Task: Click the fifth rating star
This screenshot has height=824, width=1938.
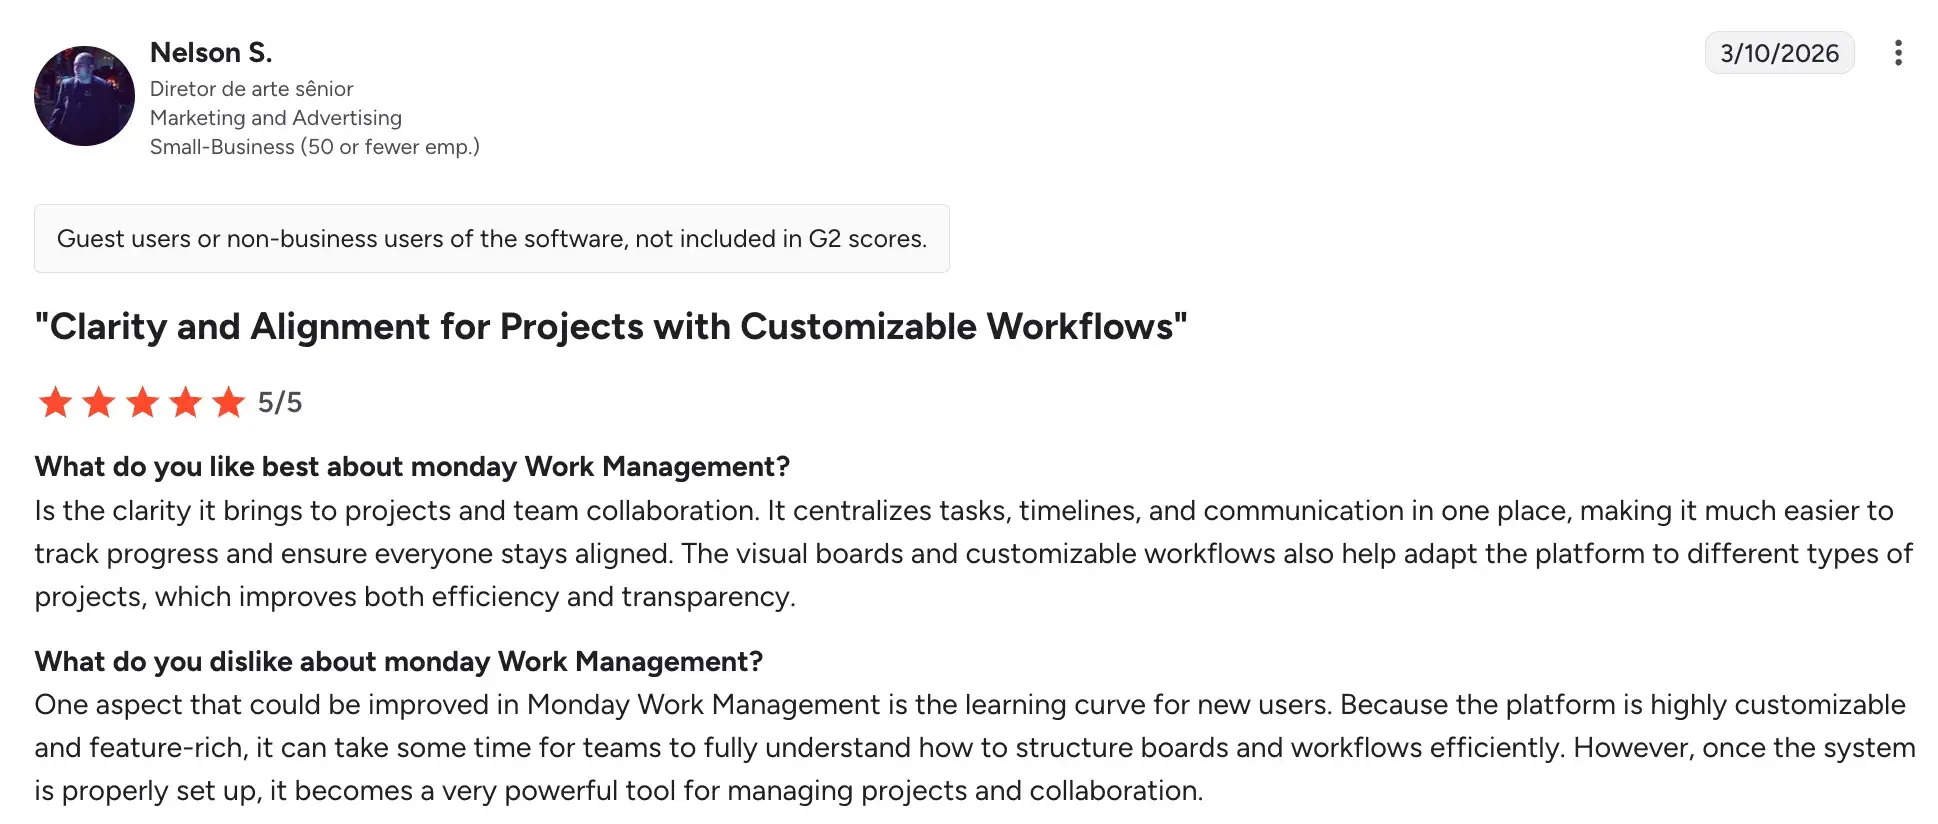Action: point(229,402)
